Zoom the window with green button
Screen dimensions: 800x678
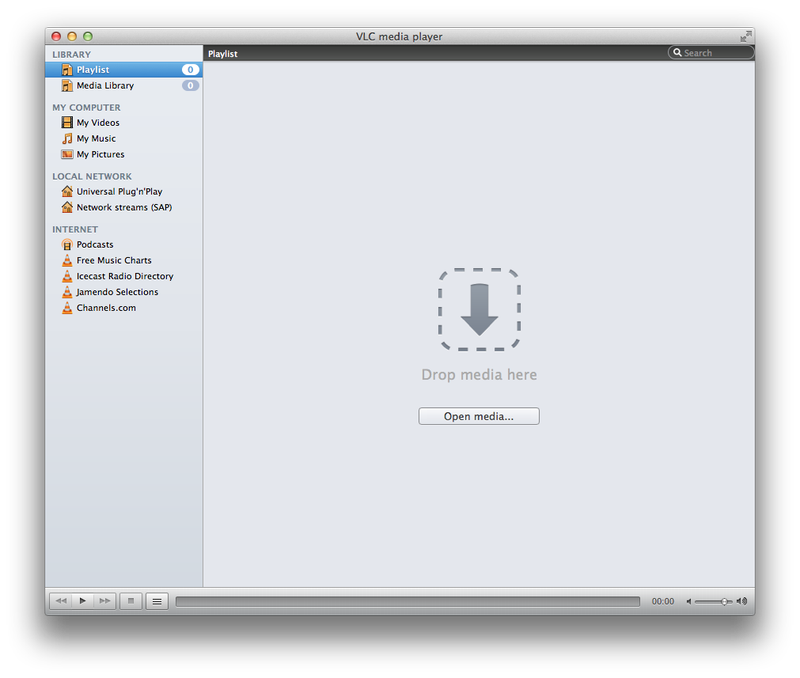point(88,36)
